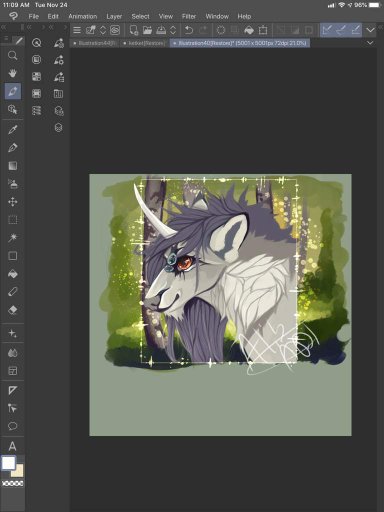Select the Zoom magnifier tool
384x512 pixels.
point(13,55)
